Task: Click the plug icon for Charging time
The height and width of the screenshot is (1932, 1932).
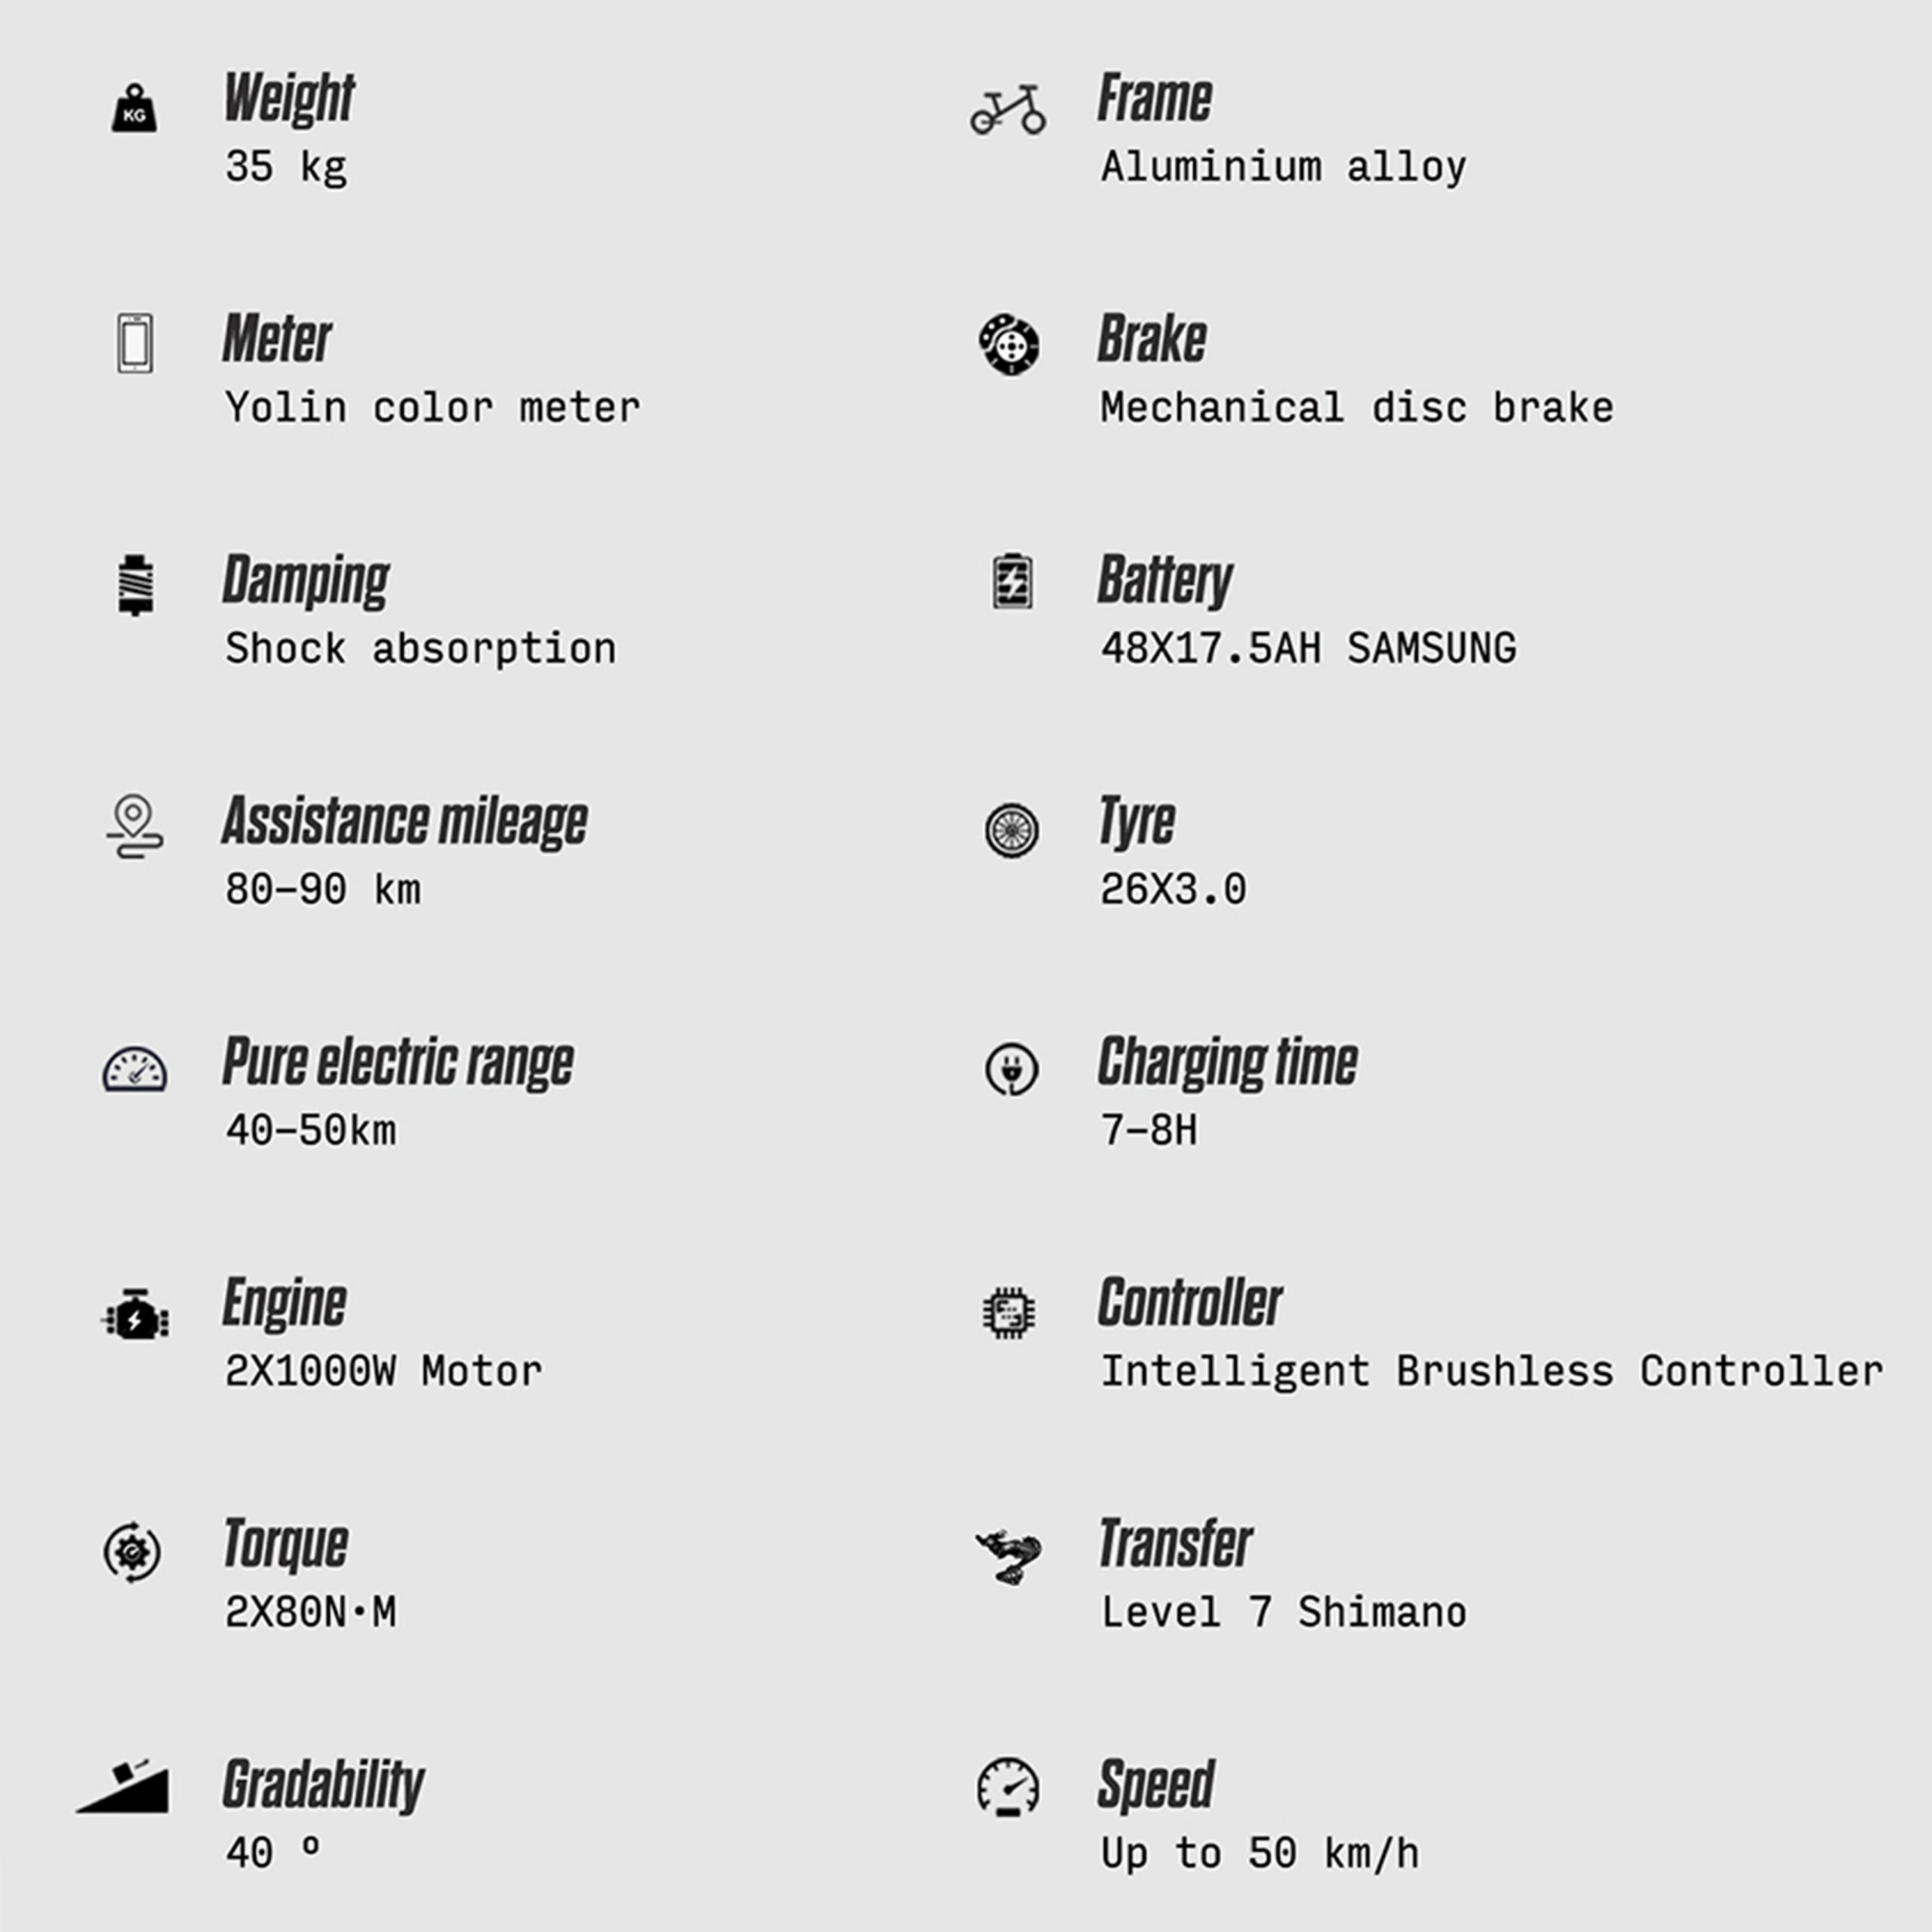Action: tap(1011, 1069)
